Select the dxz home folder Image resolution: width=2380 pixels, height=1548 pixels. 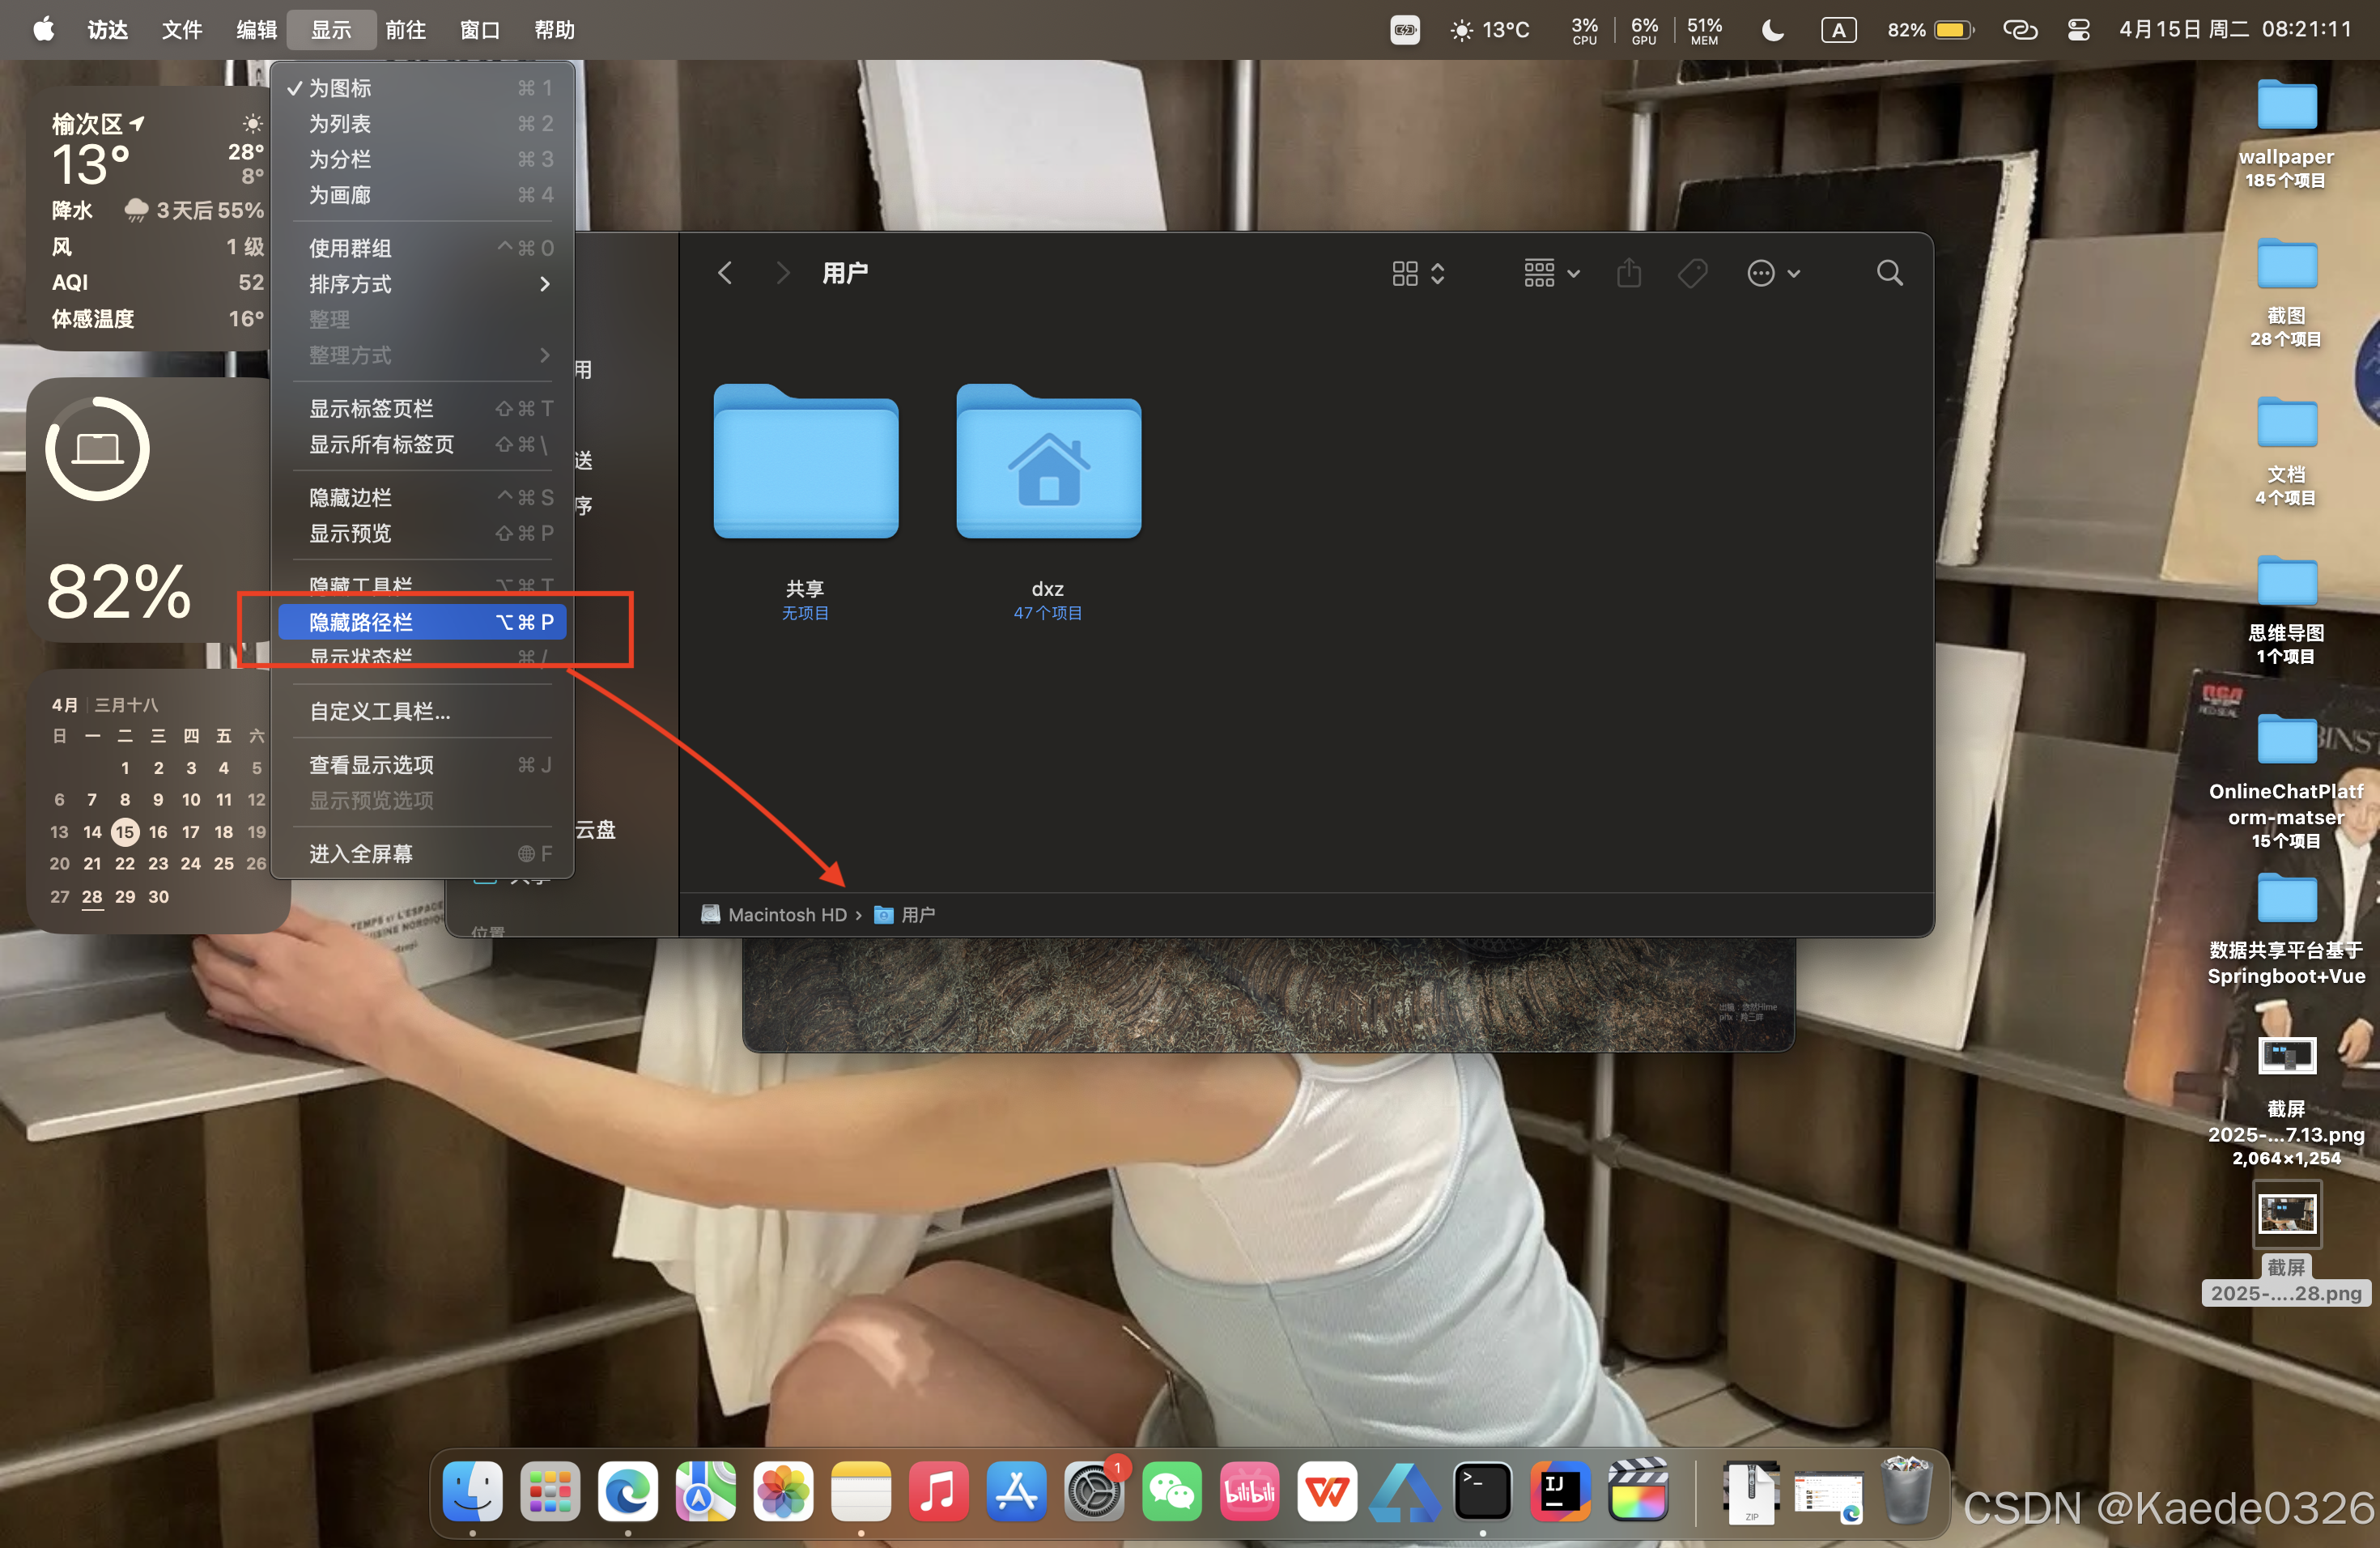(x=1048, y=465)
